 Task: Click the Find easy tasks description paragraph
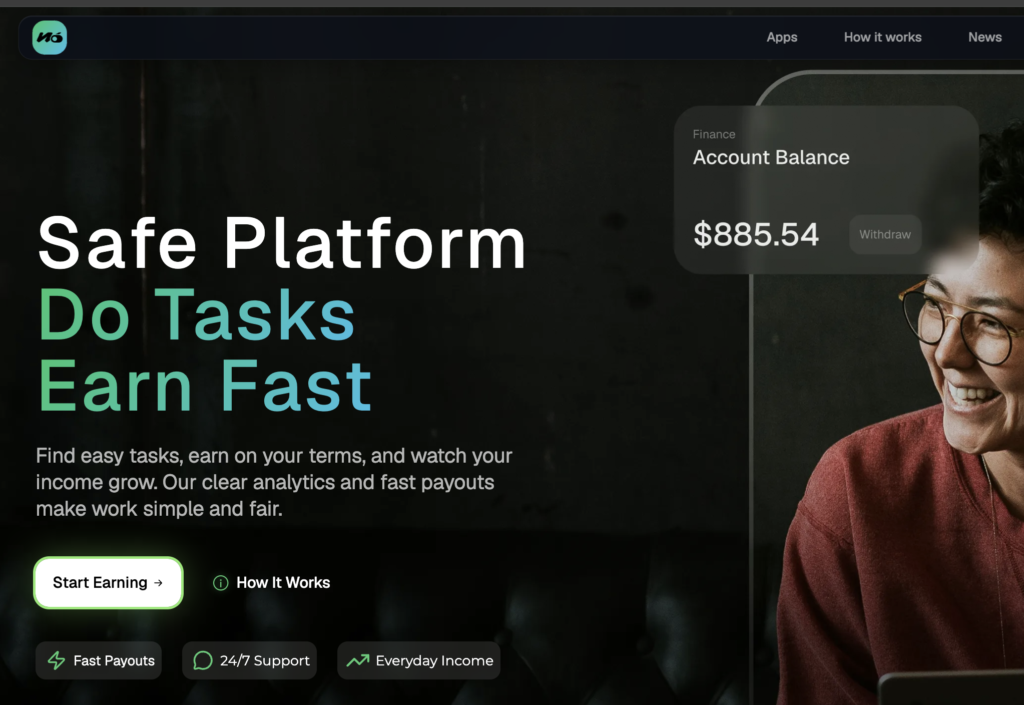point(274,482)
